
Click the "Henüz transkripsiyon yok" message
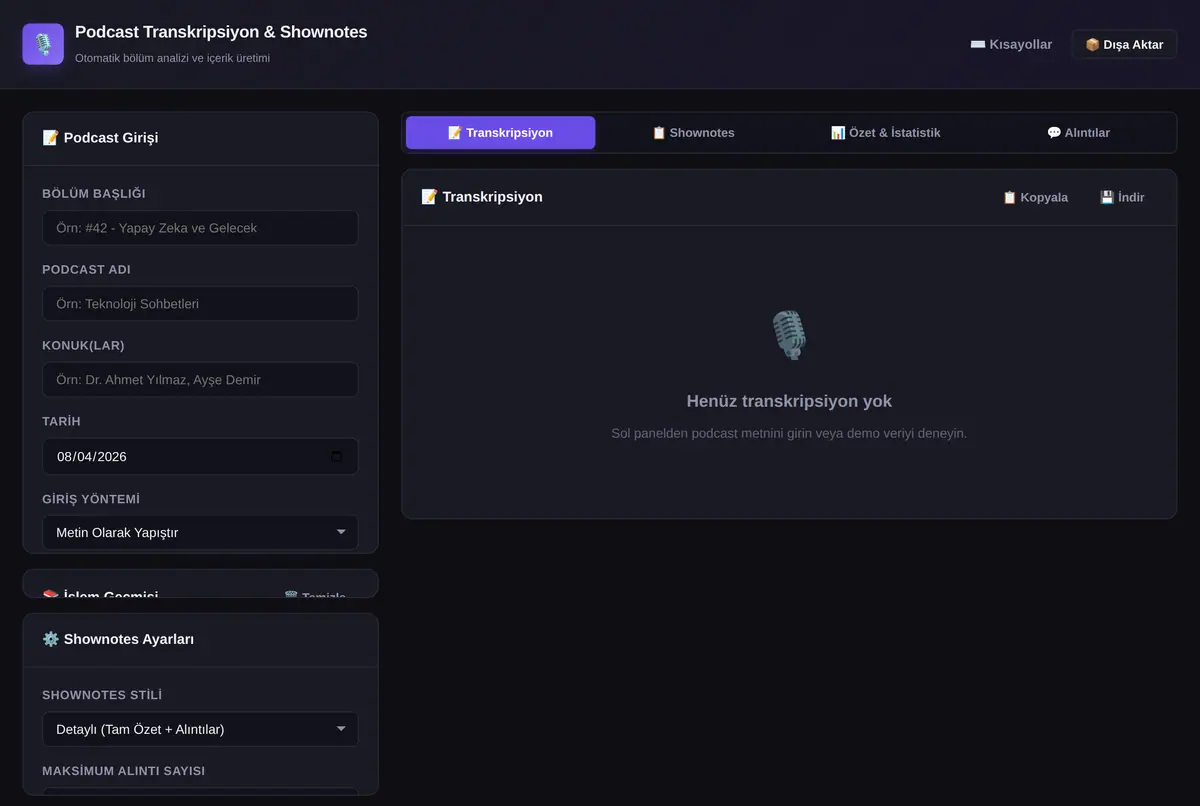pos(789,401)
